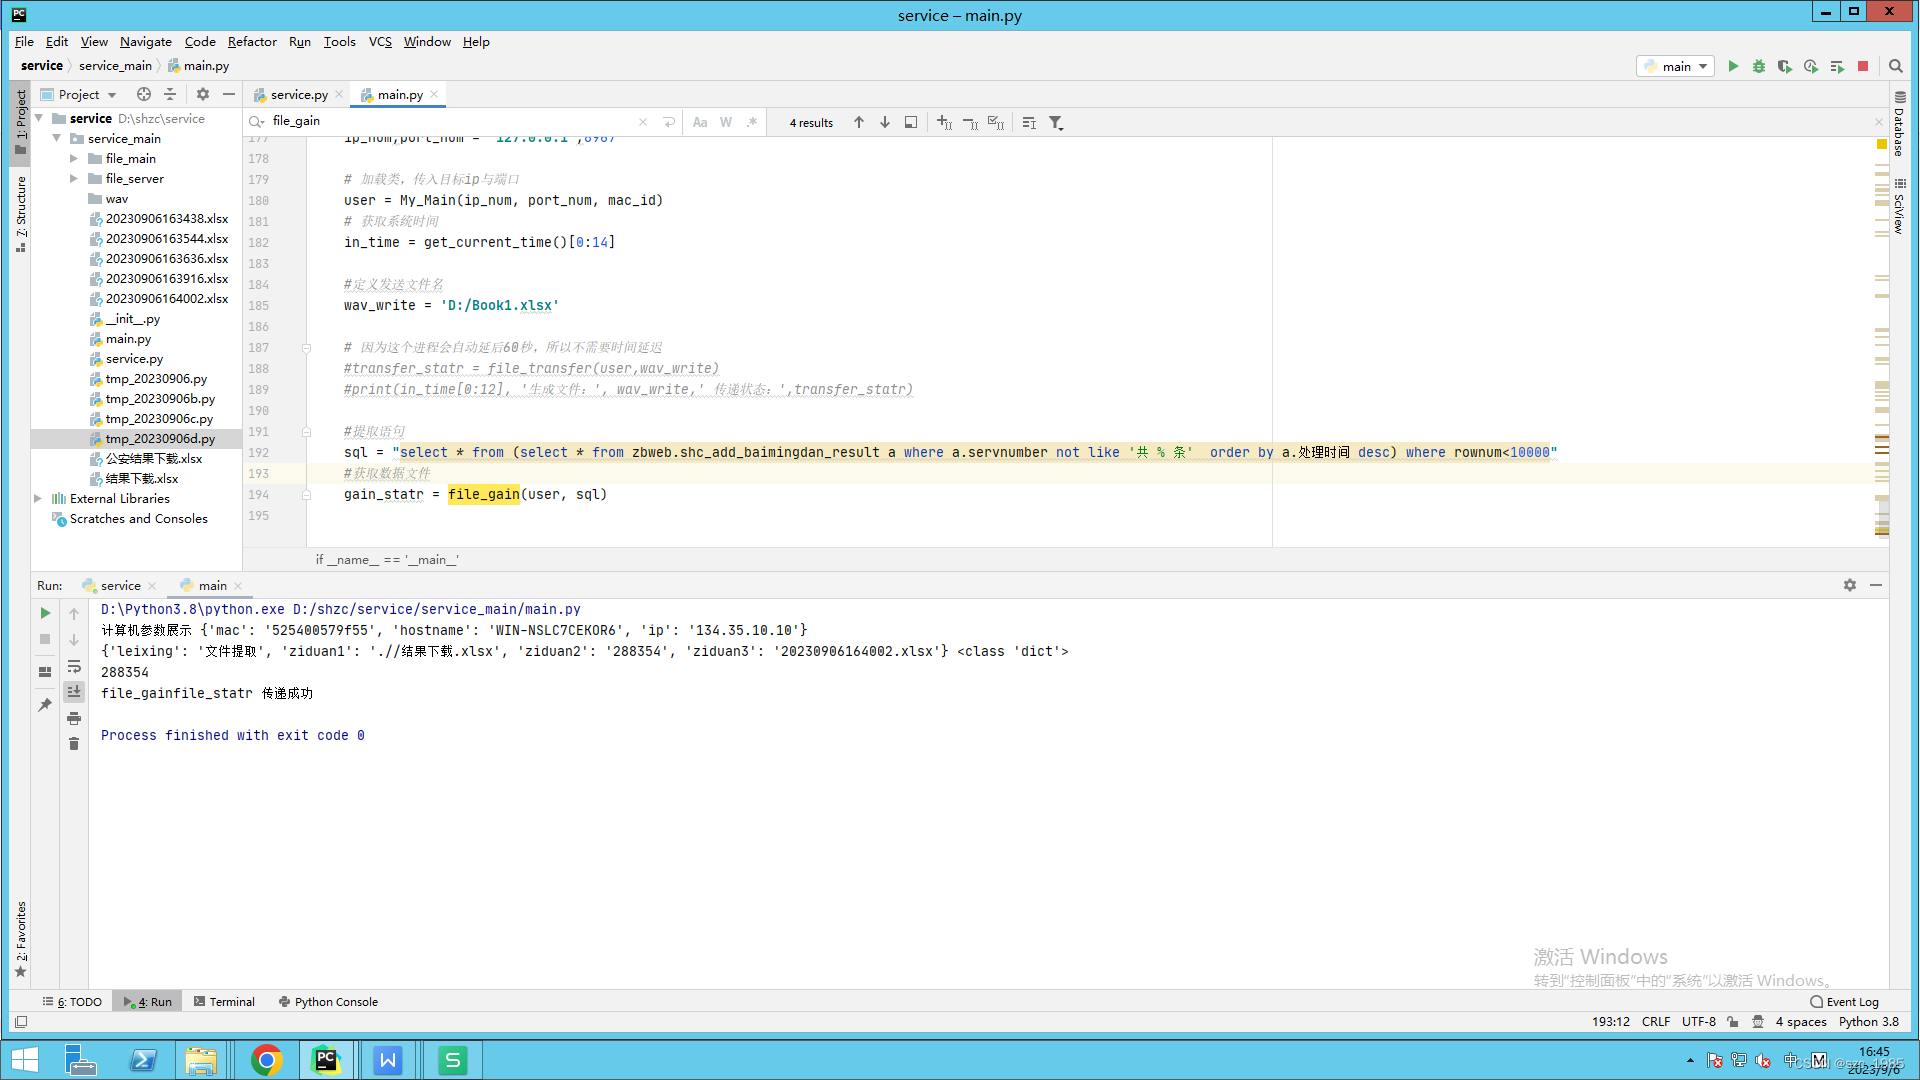Open the TODO tool window
Screen dimensions: 1920x1080
(72, 1001)
